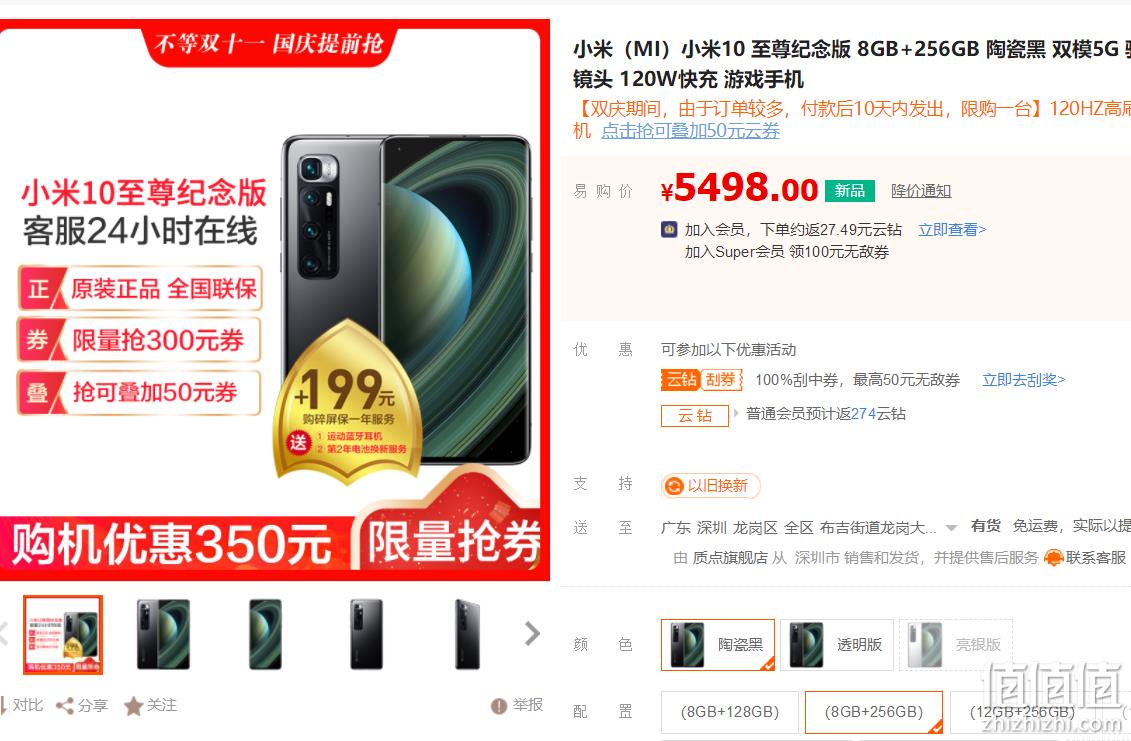Click the contact customer service icon
This screenshot has width=1131, height=741.
pos(1054,558)
